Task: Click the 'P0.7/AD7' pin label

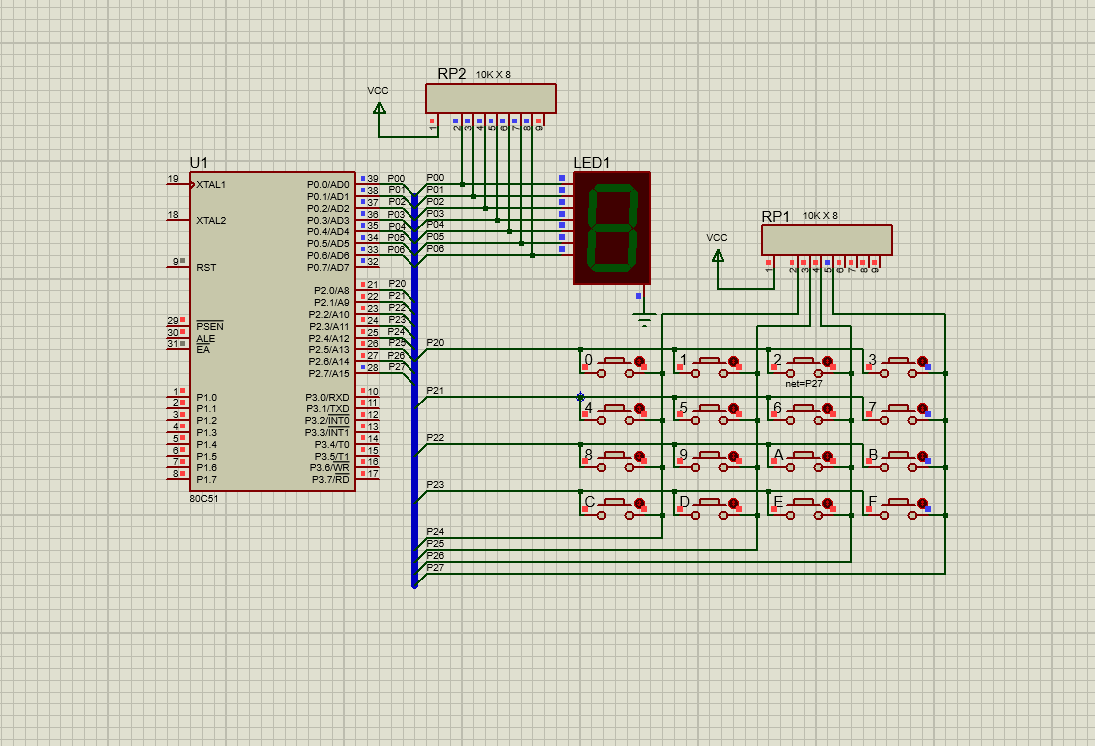Action: [x=328, y=268]
